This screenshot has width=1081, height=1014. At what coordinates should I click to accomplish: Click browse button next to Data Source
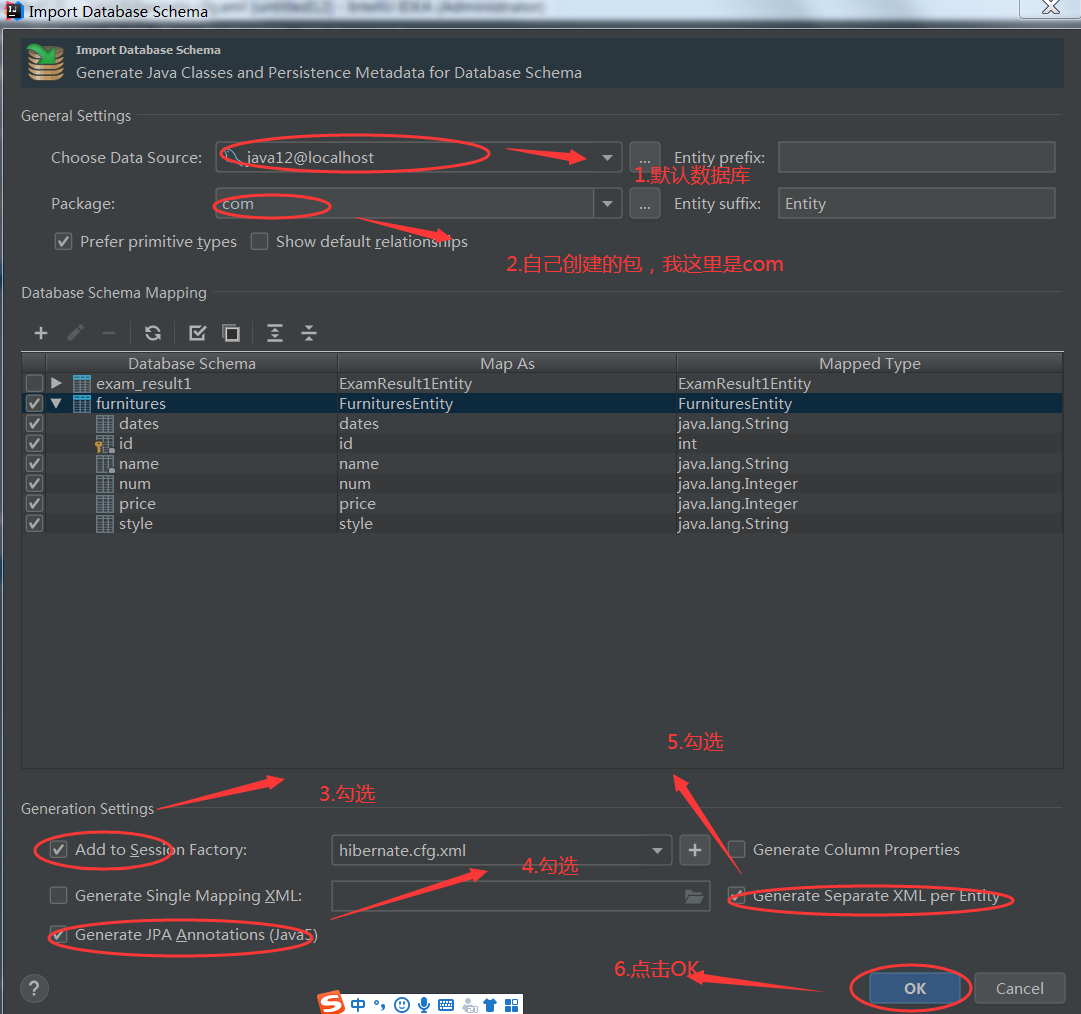click(x=645, y=158)
